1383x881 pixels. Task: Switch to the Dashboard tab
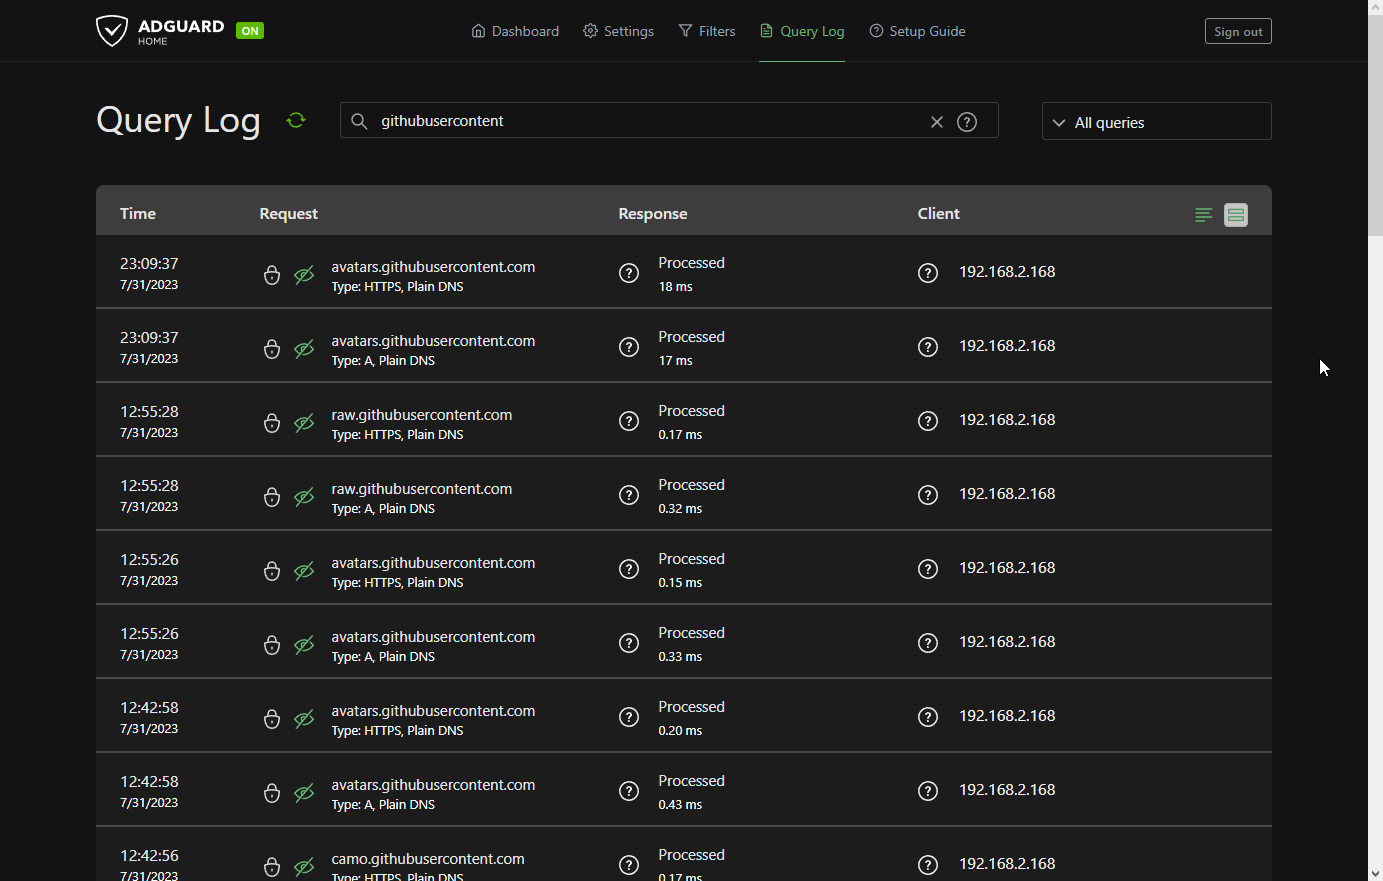[x=514, y=31]
